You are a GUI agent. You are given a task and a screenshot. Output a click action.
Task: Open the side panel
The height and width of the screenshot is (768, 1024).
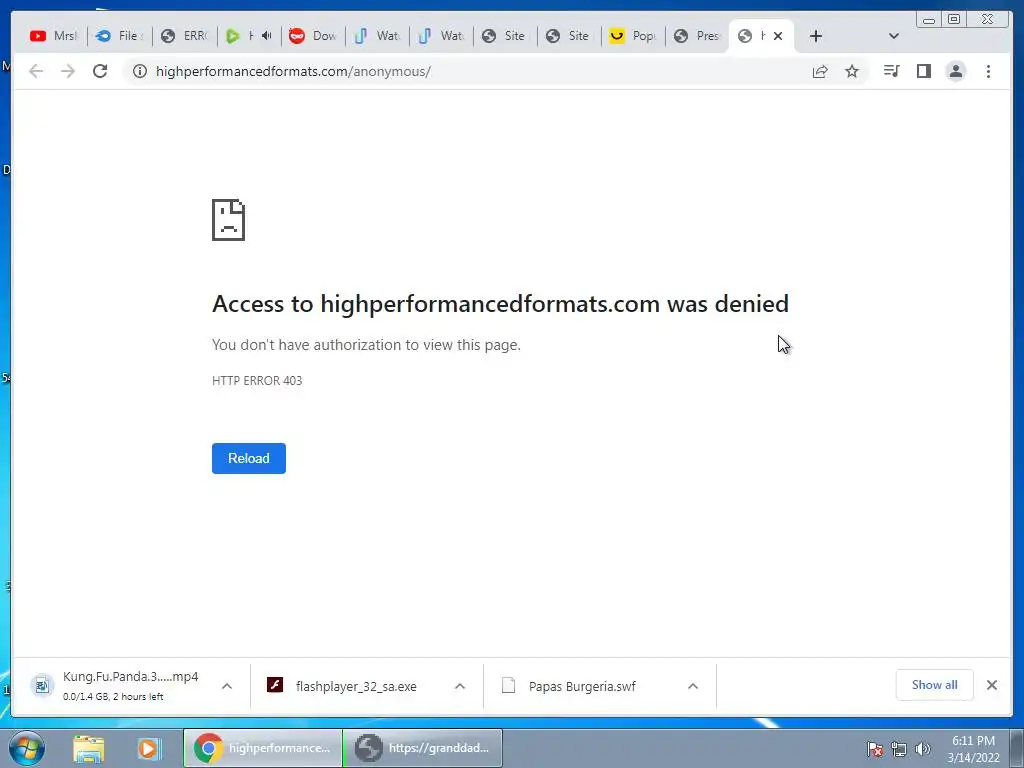[923, 71]
